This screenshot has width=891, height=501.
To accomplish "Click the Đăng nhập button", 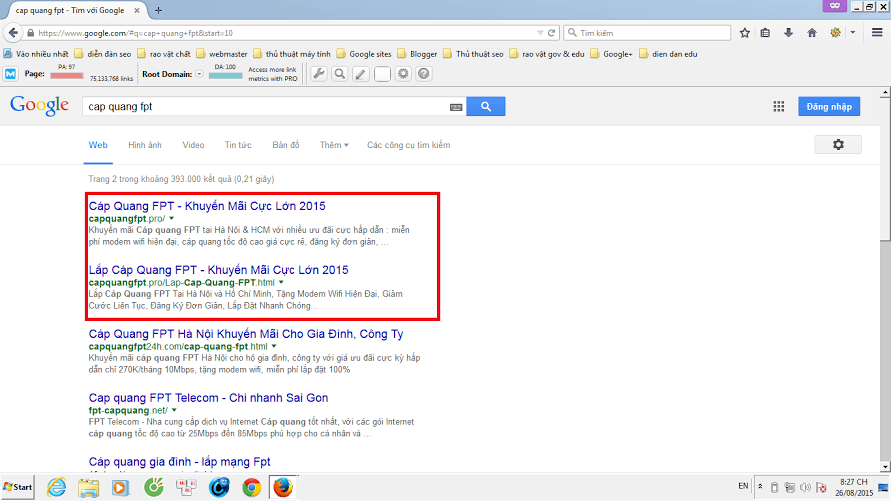I will pos(829,106).
